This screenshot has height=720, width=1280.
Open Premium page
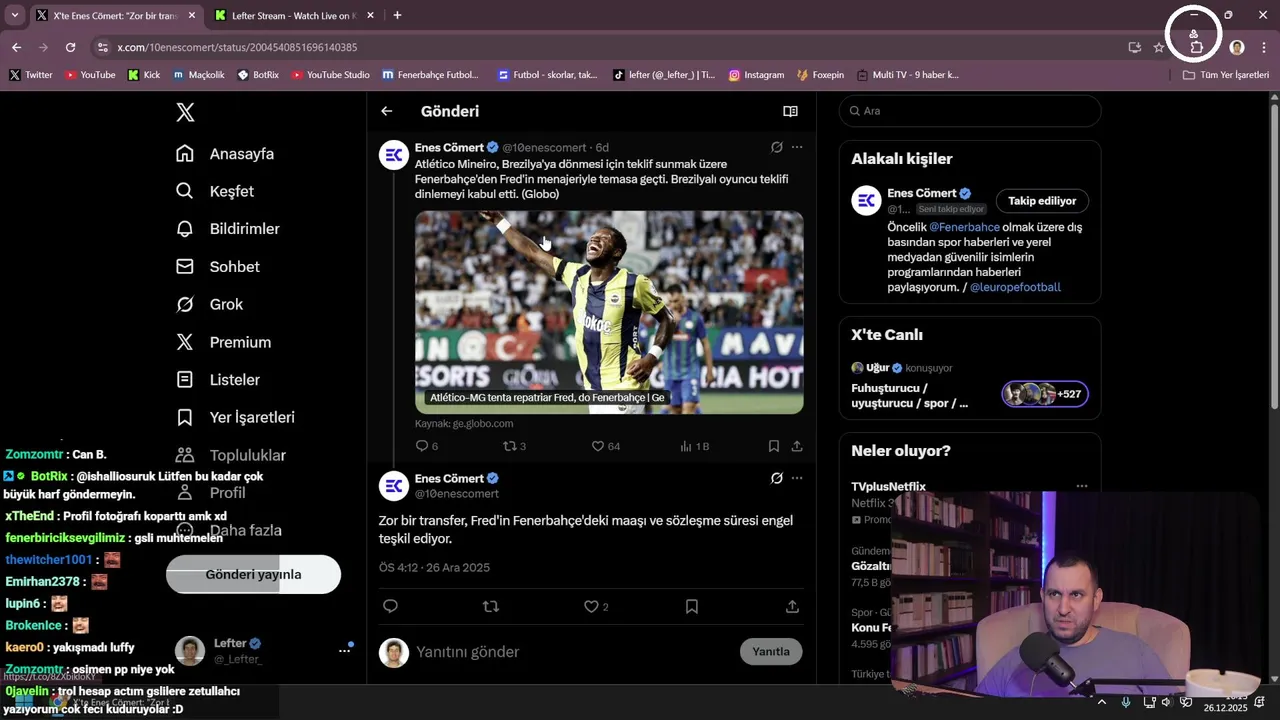[x=224, y=342]
